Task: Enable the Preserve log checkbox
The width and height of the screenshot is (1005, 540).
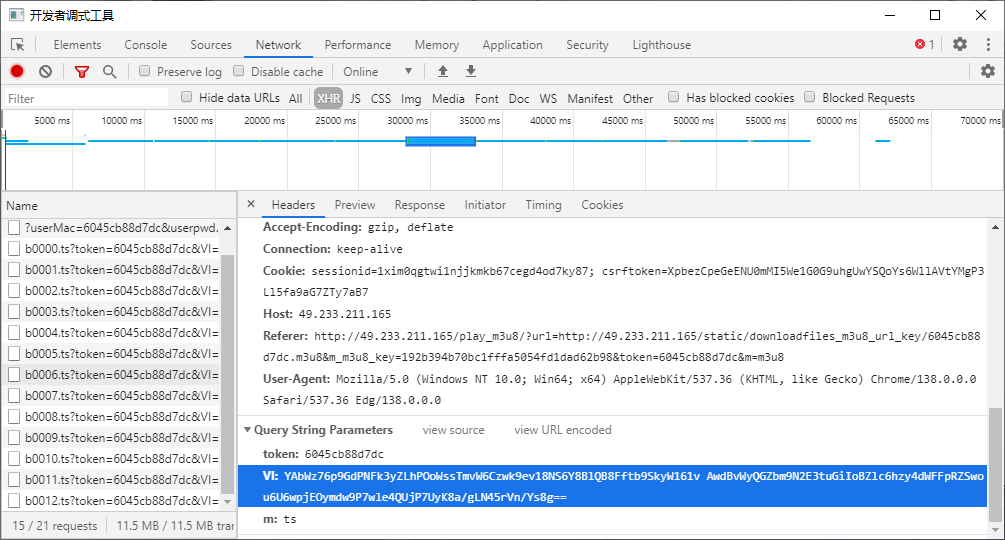Action: pyautogui.click(x=145, y=71)
